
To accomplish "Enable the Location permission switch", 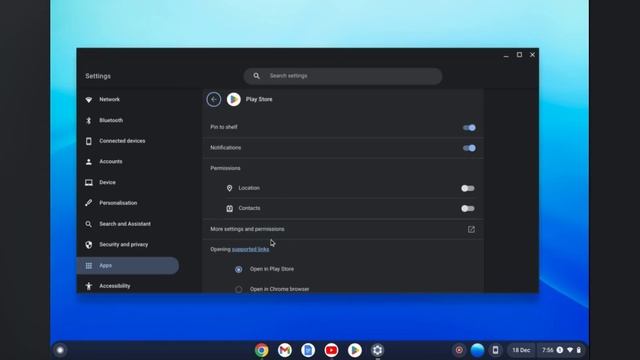I will pyautogui.click(x=468, y=188).
